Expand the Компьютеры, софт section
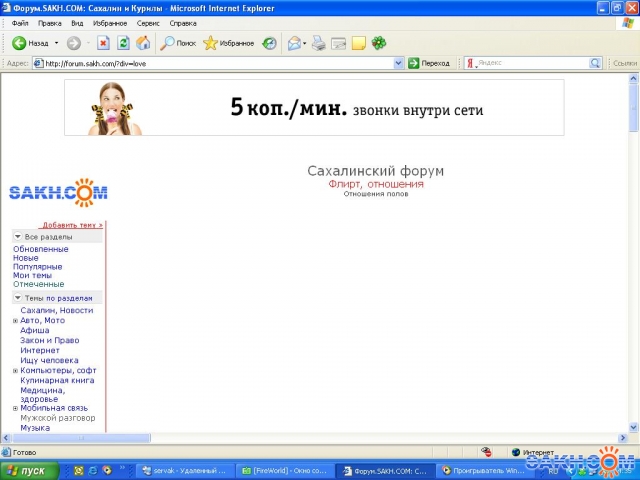Viewport: 640px width, 480px height. 16,371
